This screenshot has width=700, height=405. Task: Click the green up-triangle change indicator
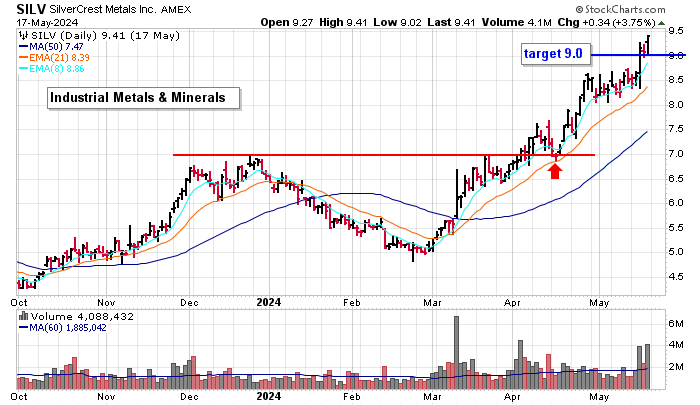click(x=661, y=23)
